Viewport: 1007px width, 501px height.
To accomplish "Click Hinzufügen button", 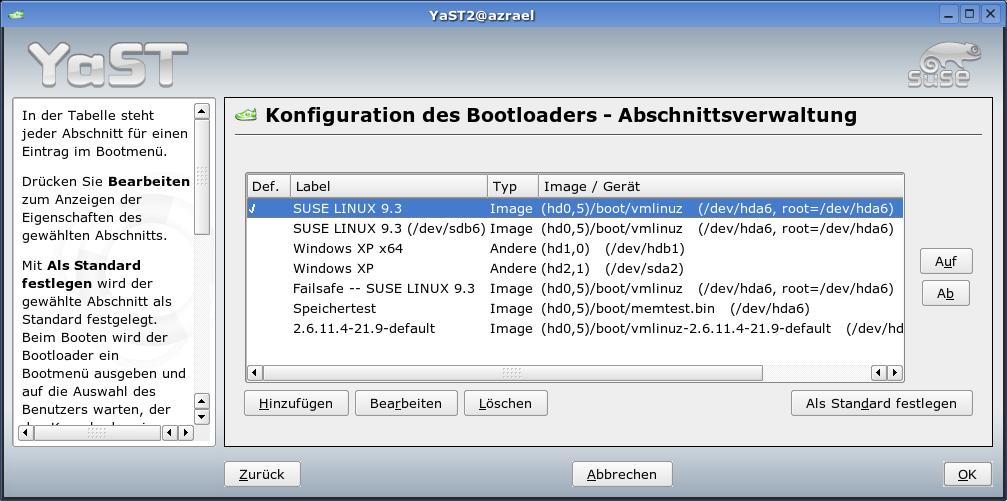I will pos(296,403).
